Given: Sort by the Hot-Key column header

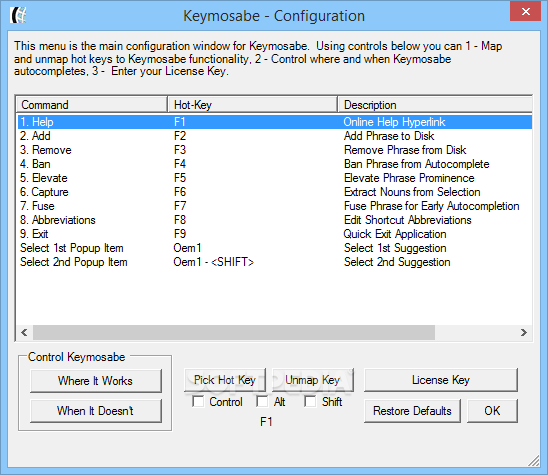Looking at the screenshot, I should [x=252, y=105].
